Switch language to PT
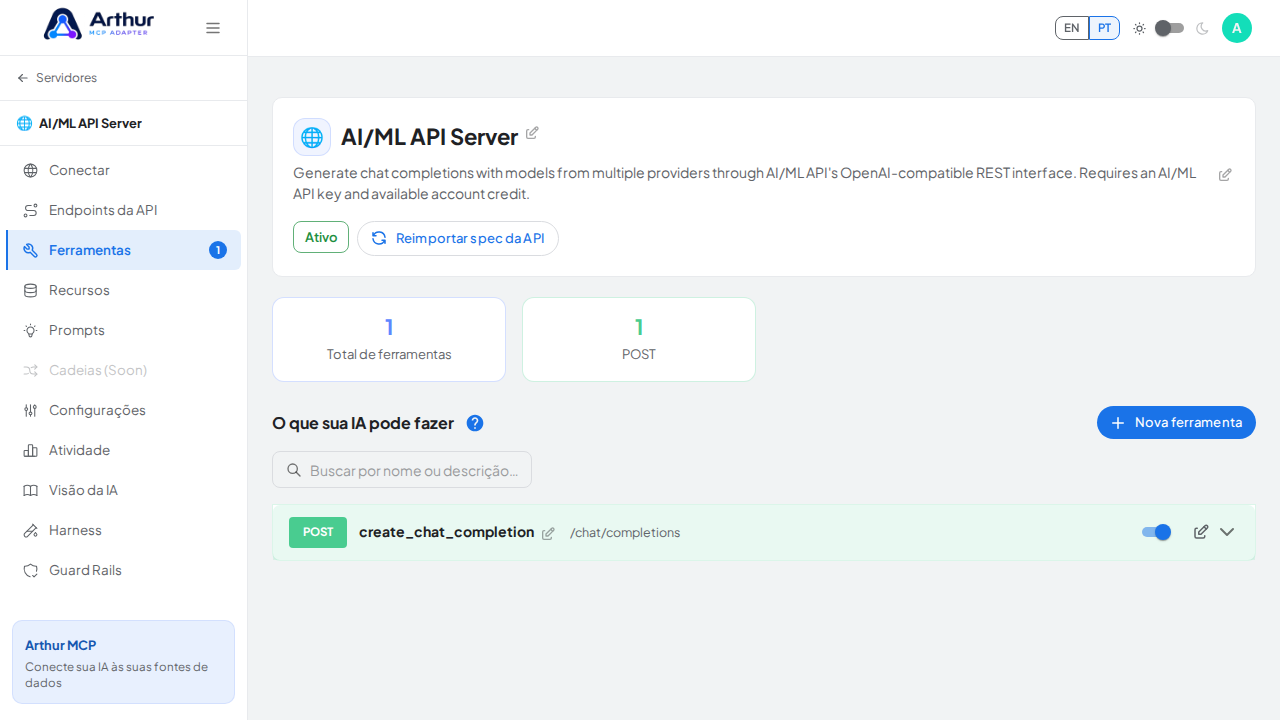 pyautogui.click(x=1104, y=28)
